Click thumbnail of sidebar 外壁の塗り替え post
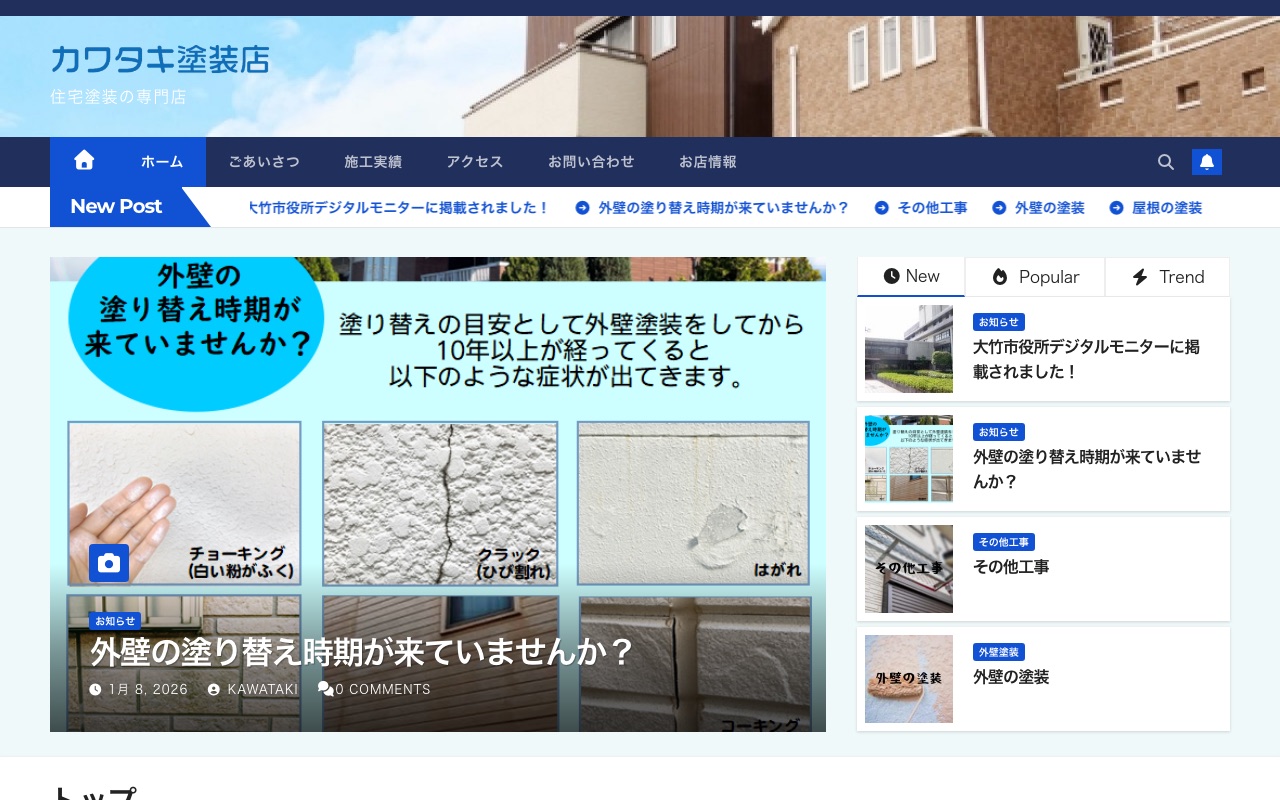This screenshot has height=800, width=1280. point(909,459)
